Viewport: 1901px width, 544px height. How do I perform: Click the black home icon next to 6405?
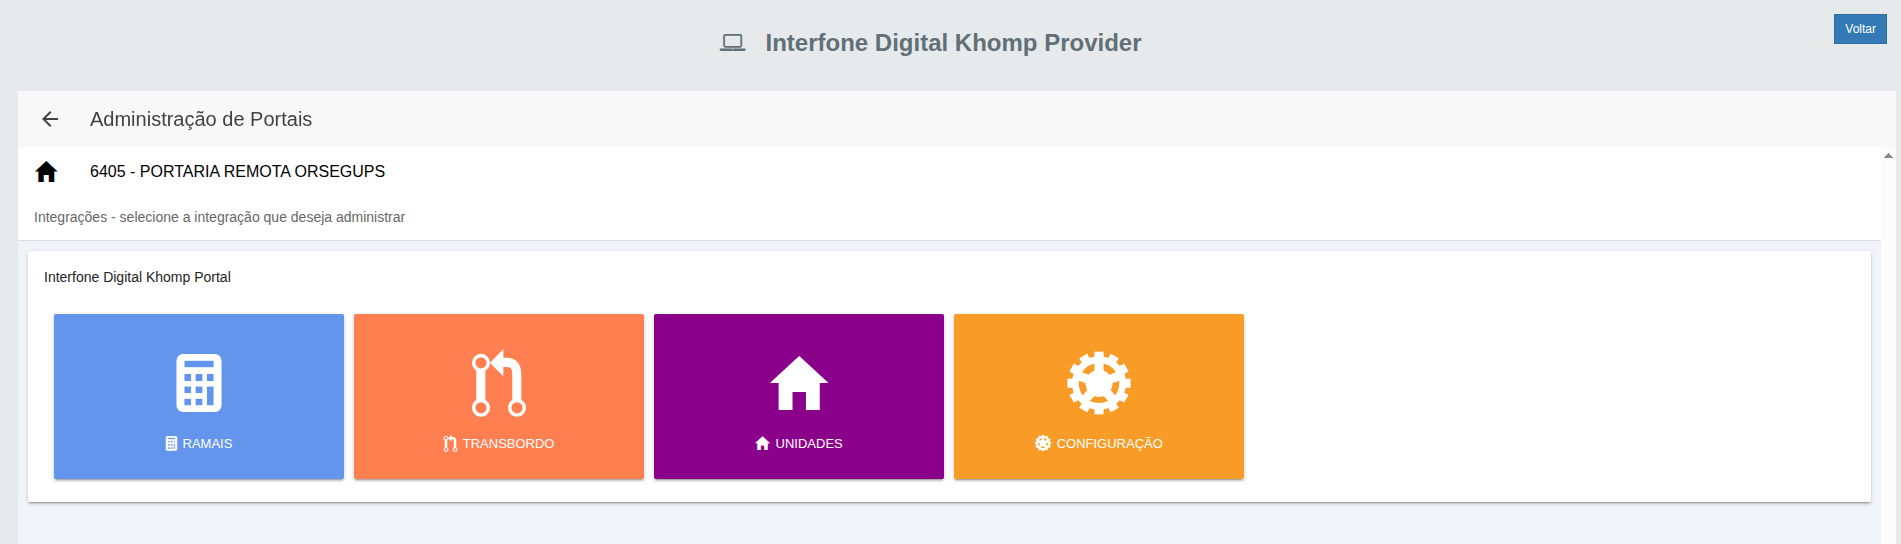pos(46,172)
